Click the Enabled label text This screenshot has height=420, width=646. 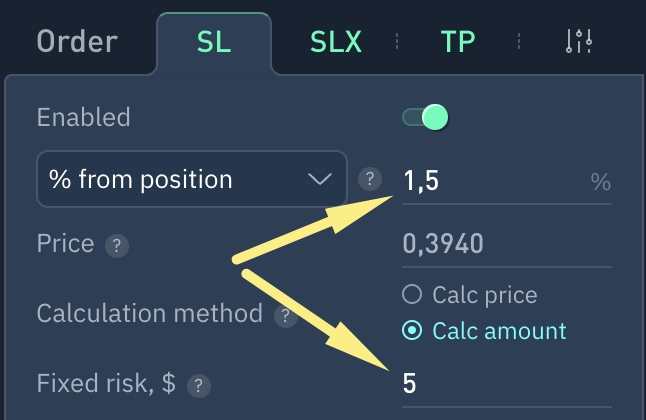click(83, 118)
